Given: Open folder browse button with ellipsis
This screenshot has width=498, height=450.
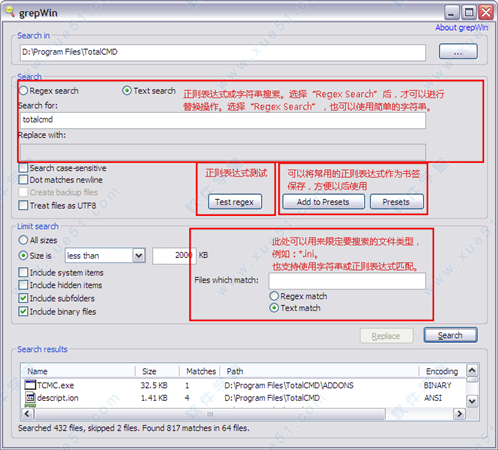Looking at the screenshot, I should pyautogui.click(x=458, y=52).
